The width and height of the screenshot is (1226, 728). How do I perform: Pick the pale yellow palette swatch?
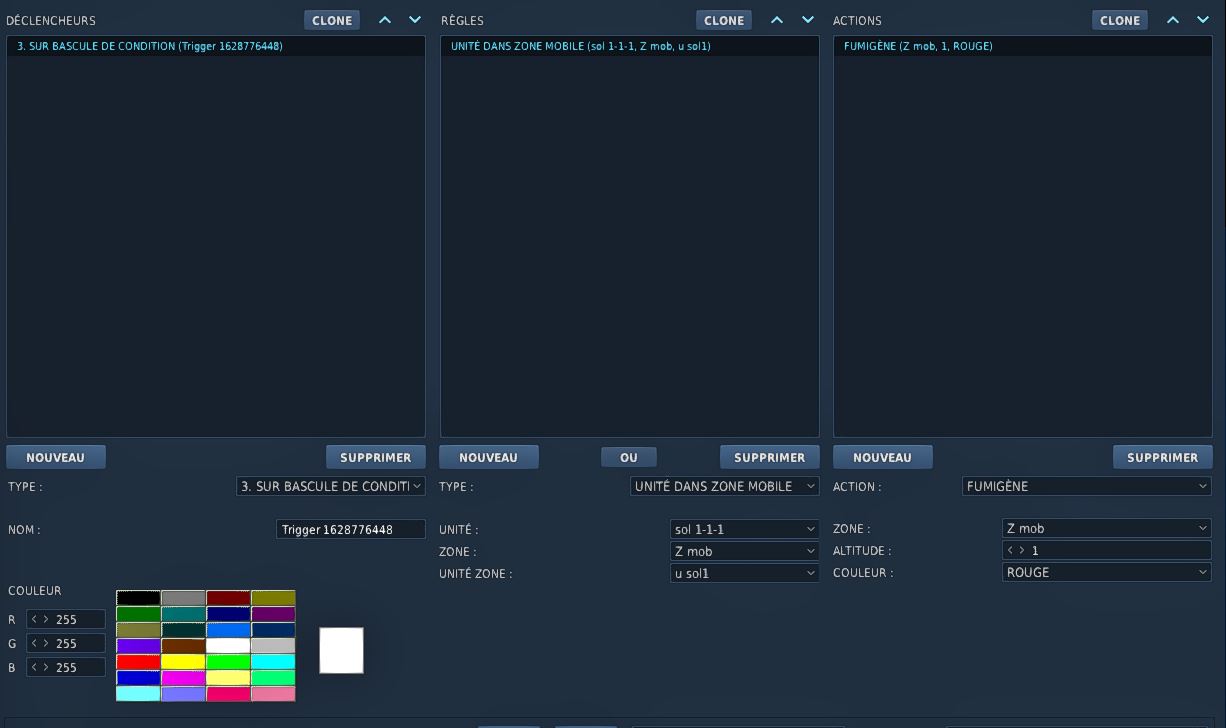point(228,678)
